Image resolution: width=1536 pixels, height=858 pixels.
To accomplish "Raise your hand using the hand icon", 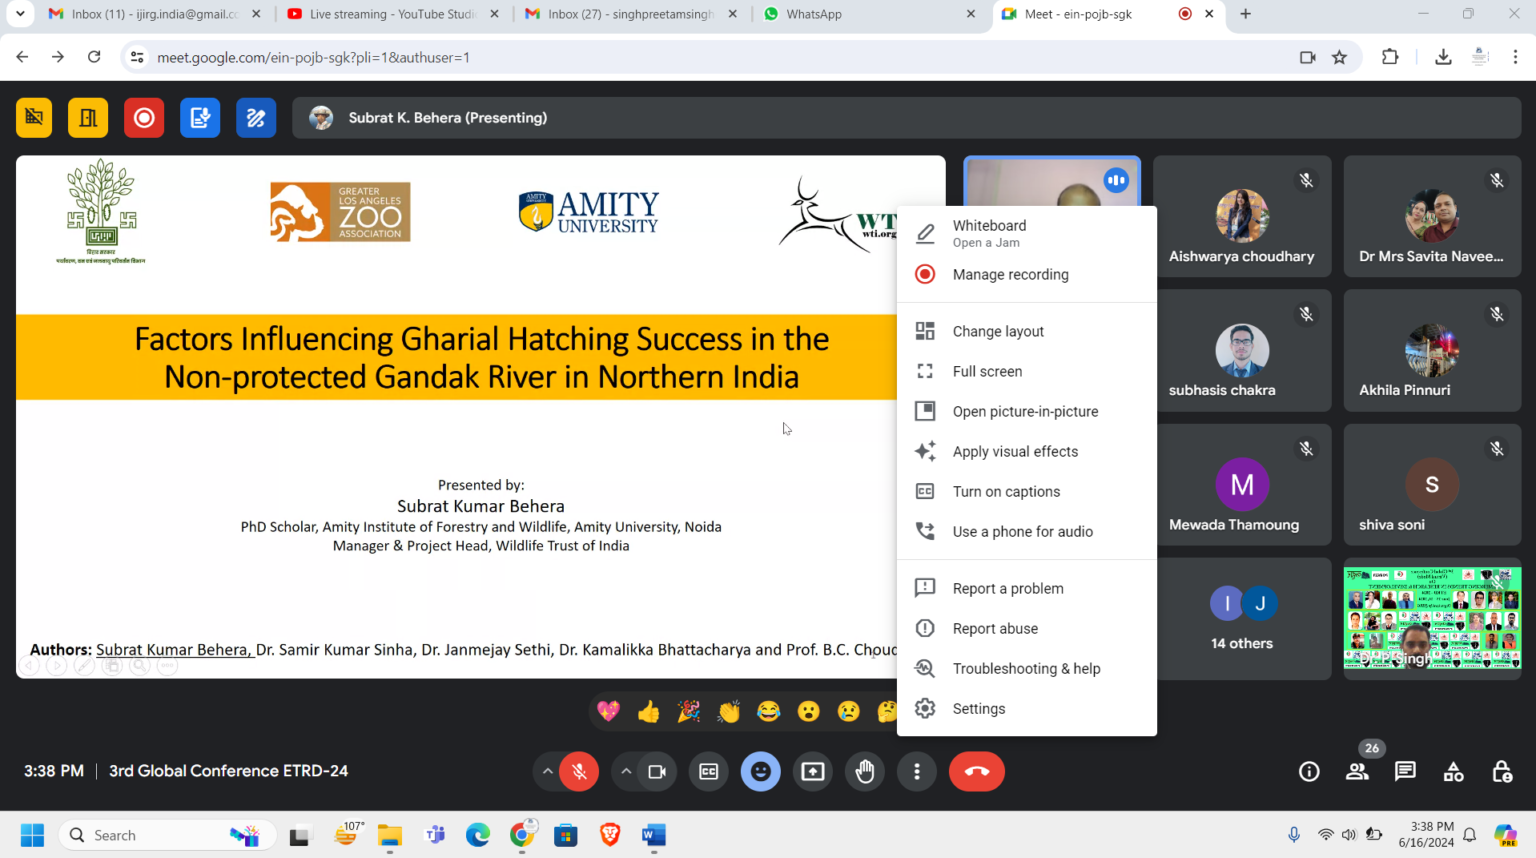I will 864,771.
